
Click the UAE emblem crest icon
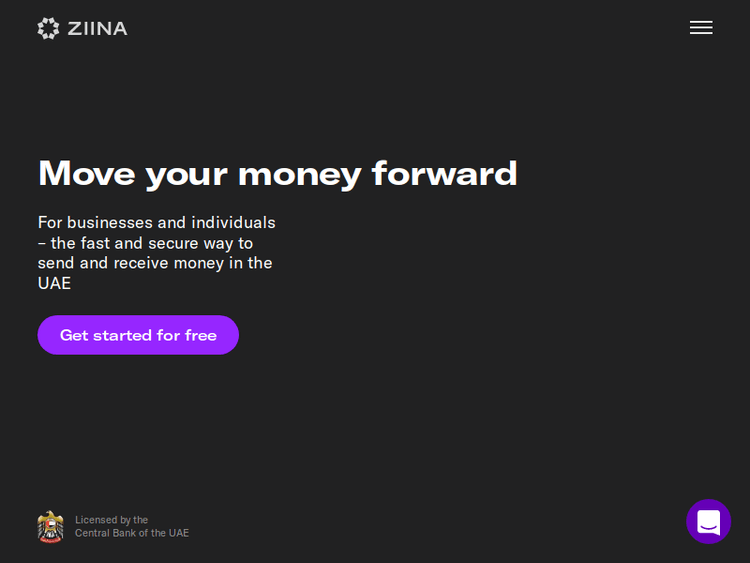(50, 526)
